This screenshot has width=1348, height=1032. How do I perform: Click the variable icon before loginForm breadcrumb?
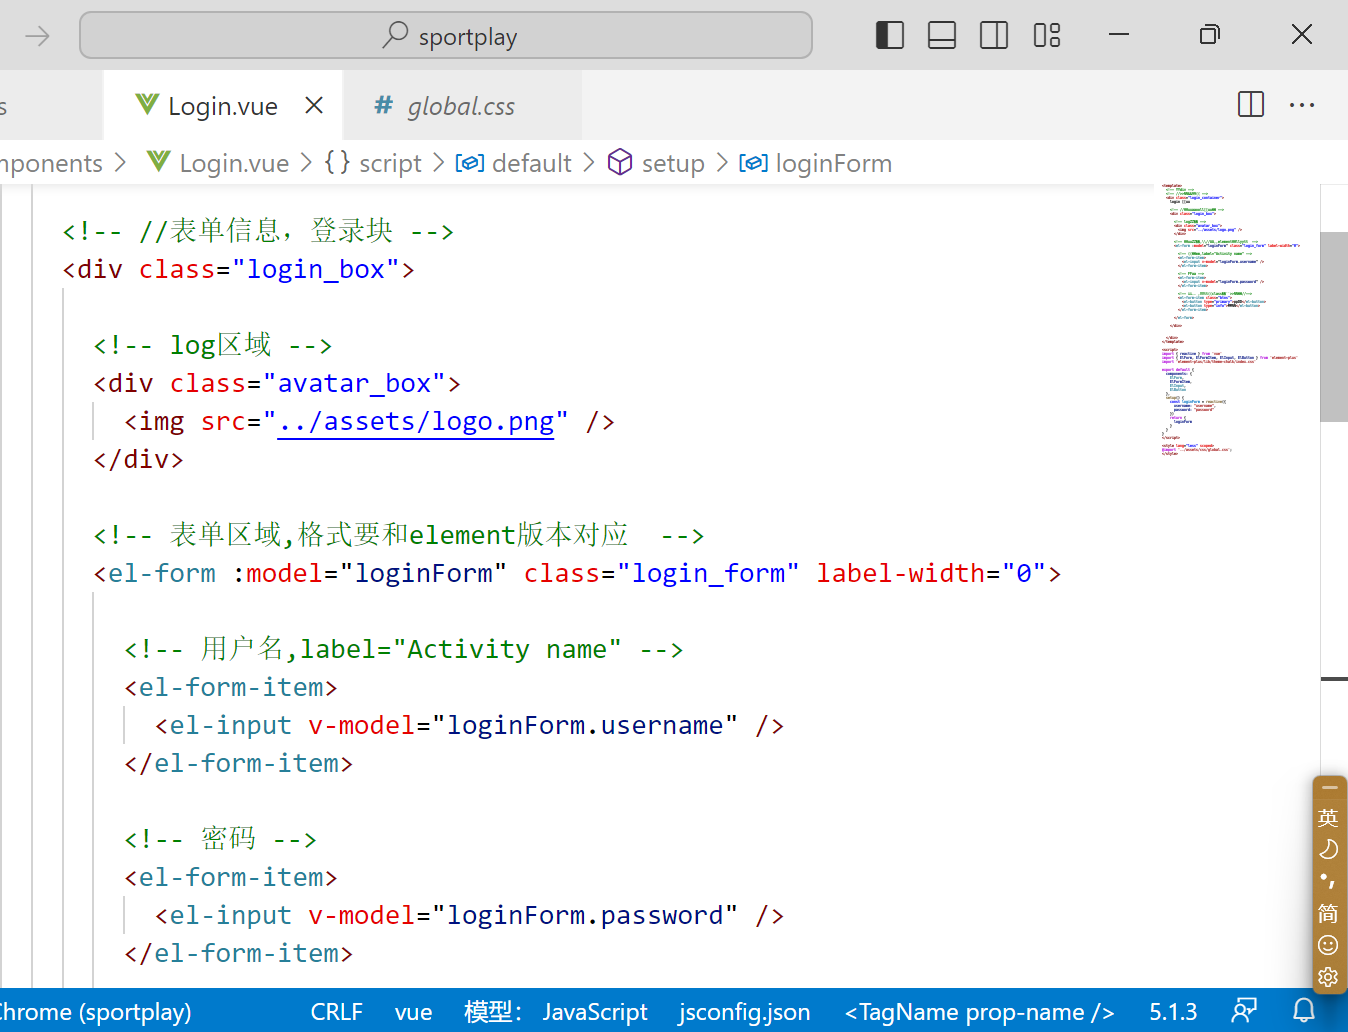[753, 163]
